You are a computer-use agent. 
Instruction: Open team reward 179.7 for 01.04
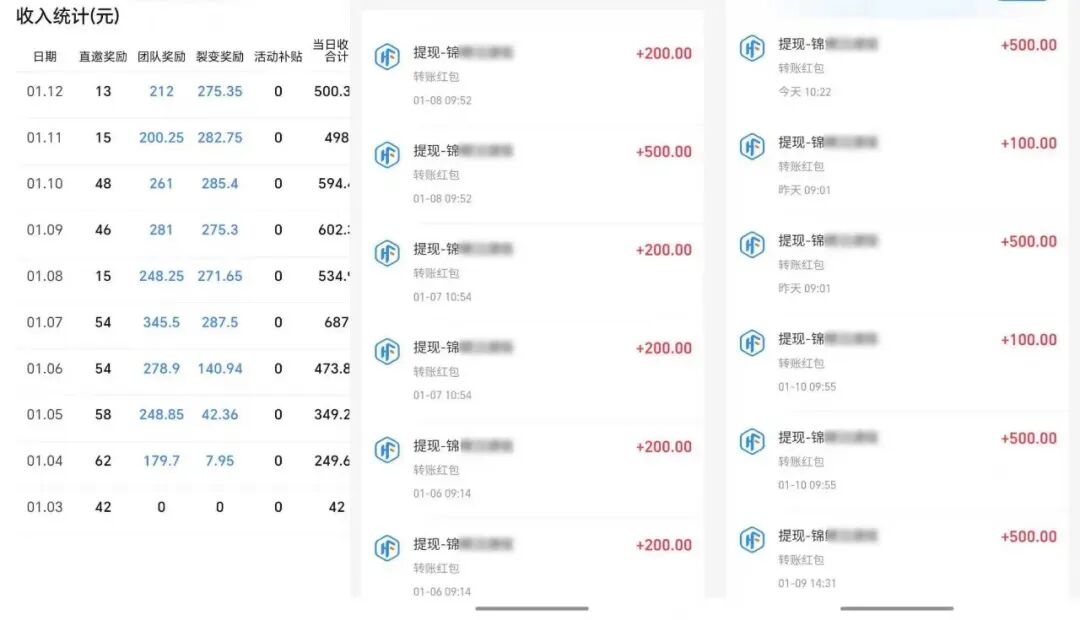pos(161,460)
